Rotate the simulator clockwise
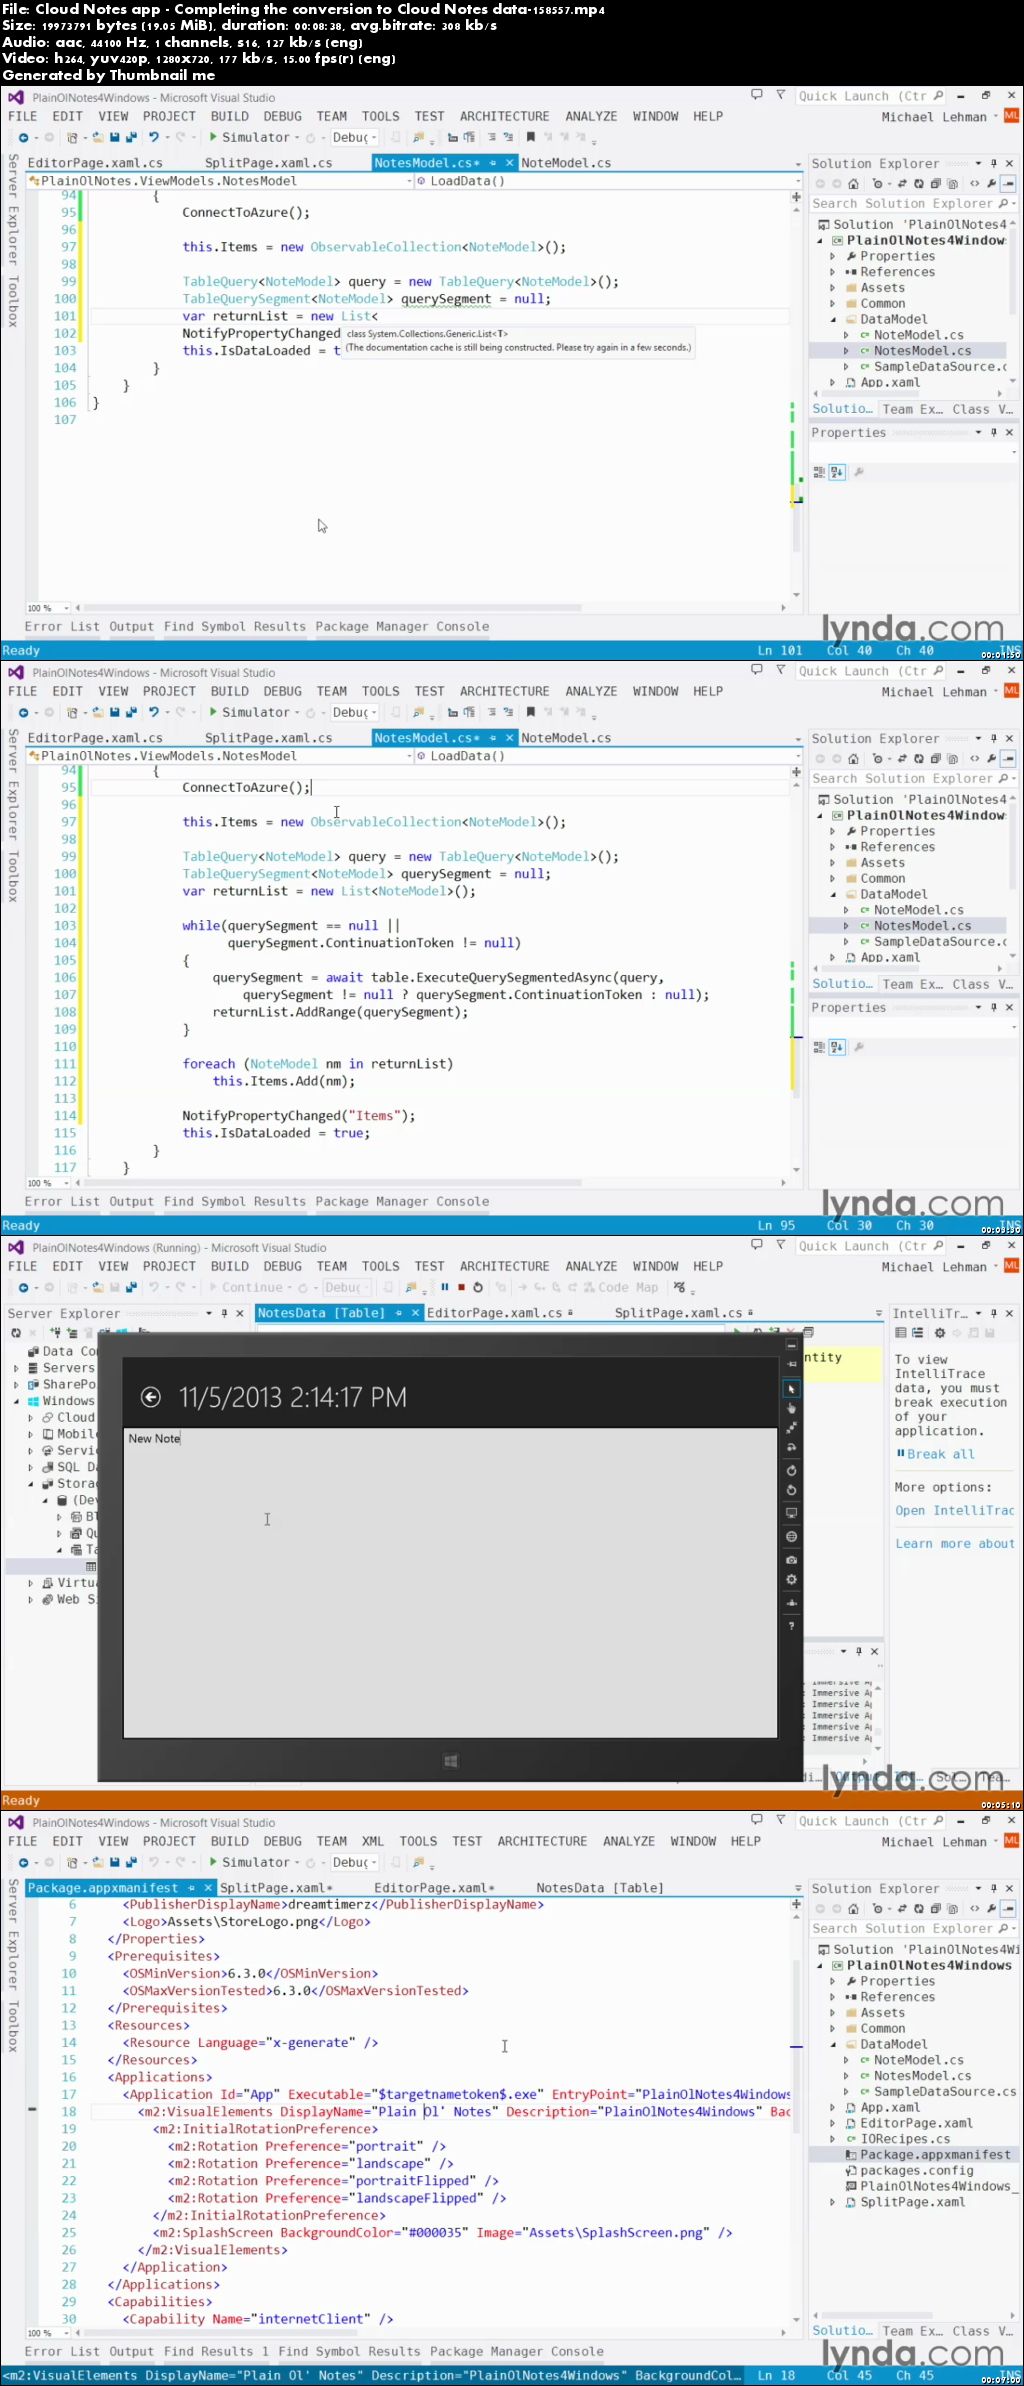This screenshot has width=1024, height=2386. [x=791, y=1470]
